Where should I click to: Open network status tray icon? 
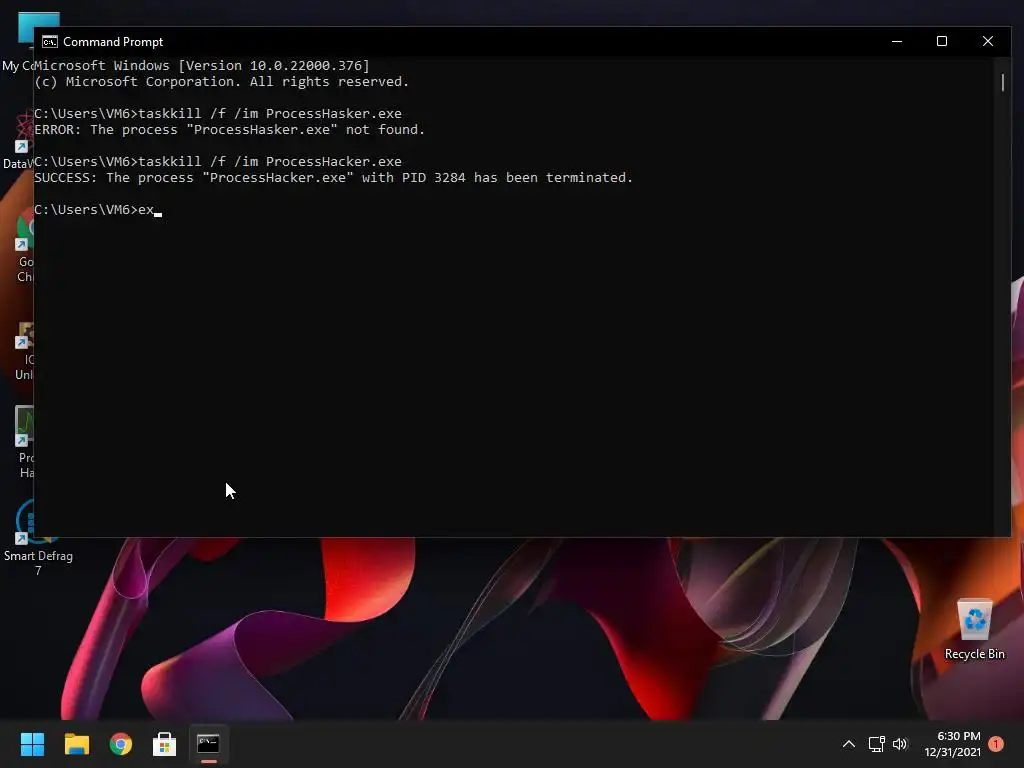click(876, 744)
